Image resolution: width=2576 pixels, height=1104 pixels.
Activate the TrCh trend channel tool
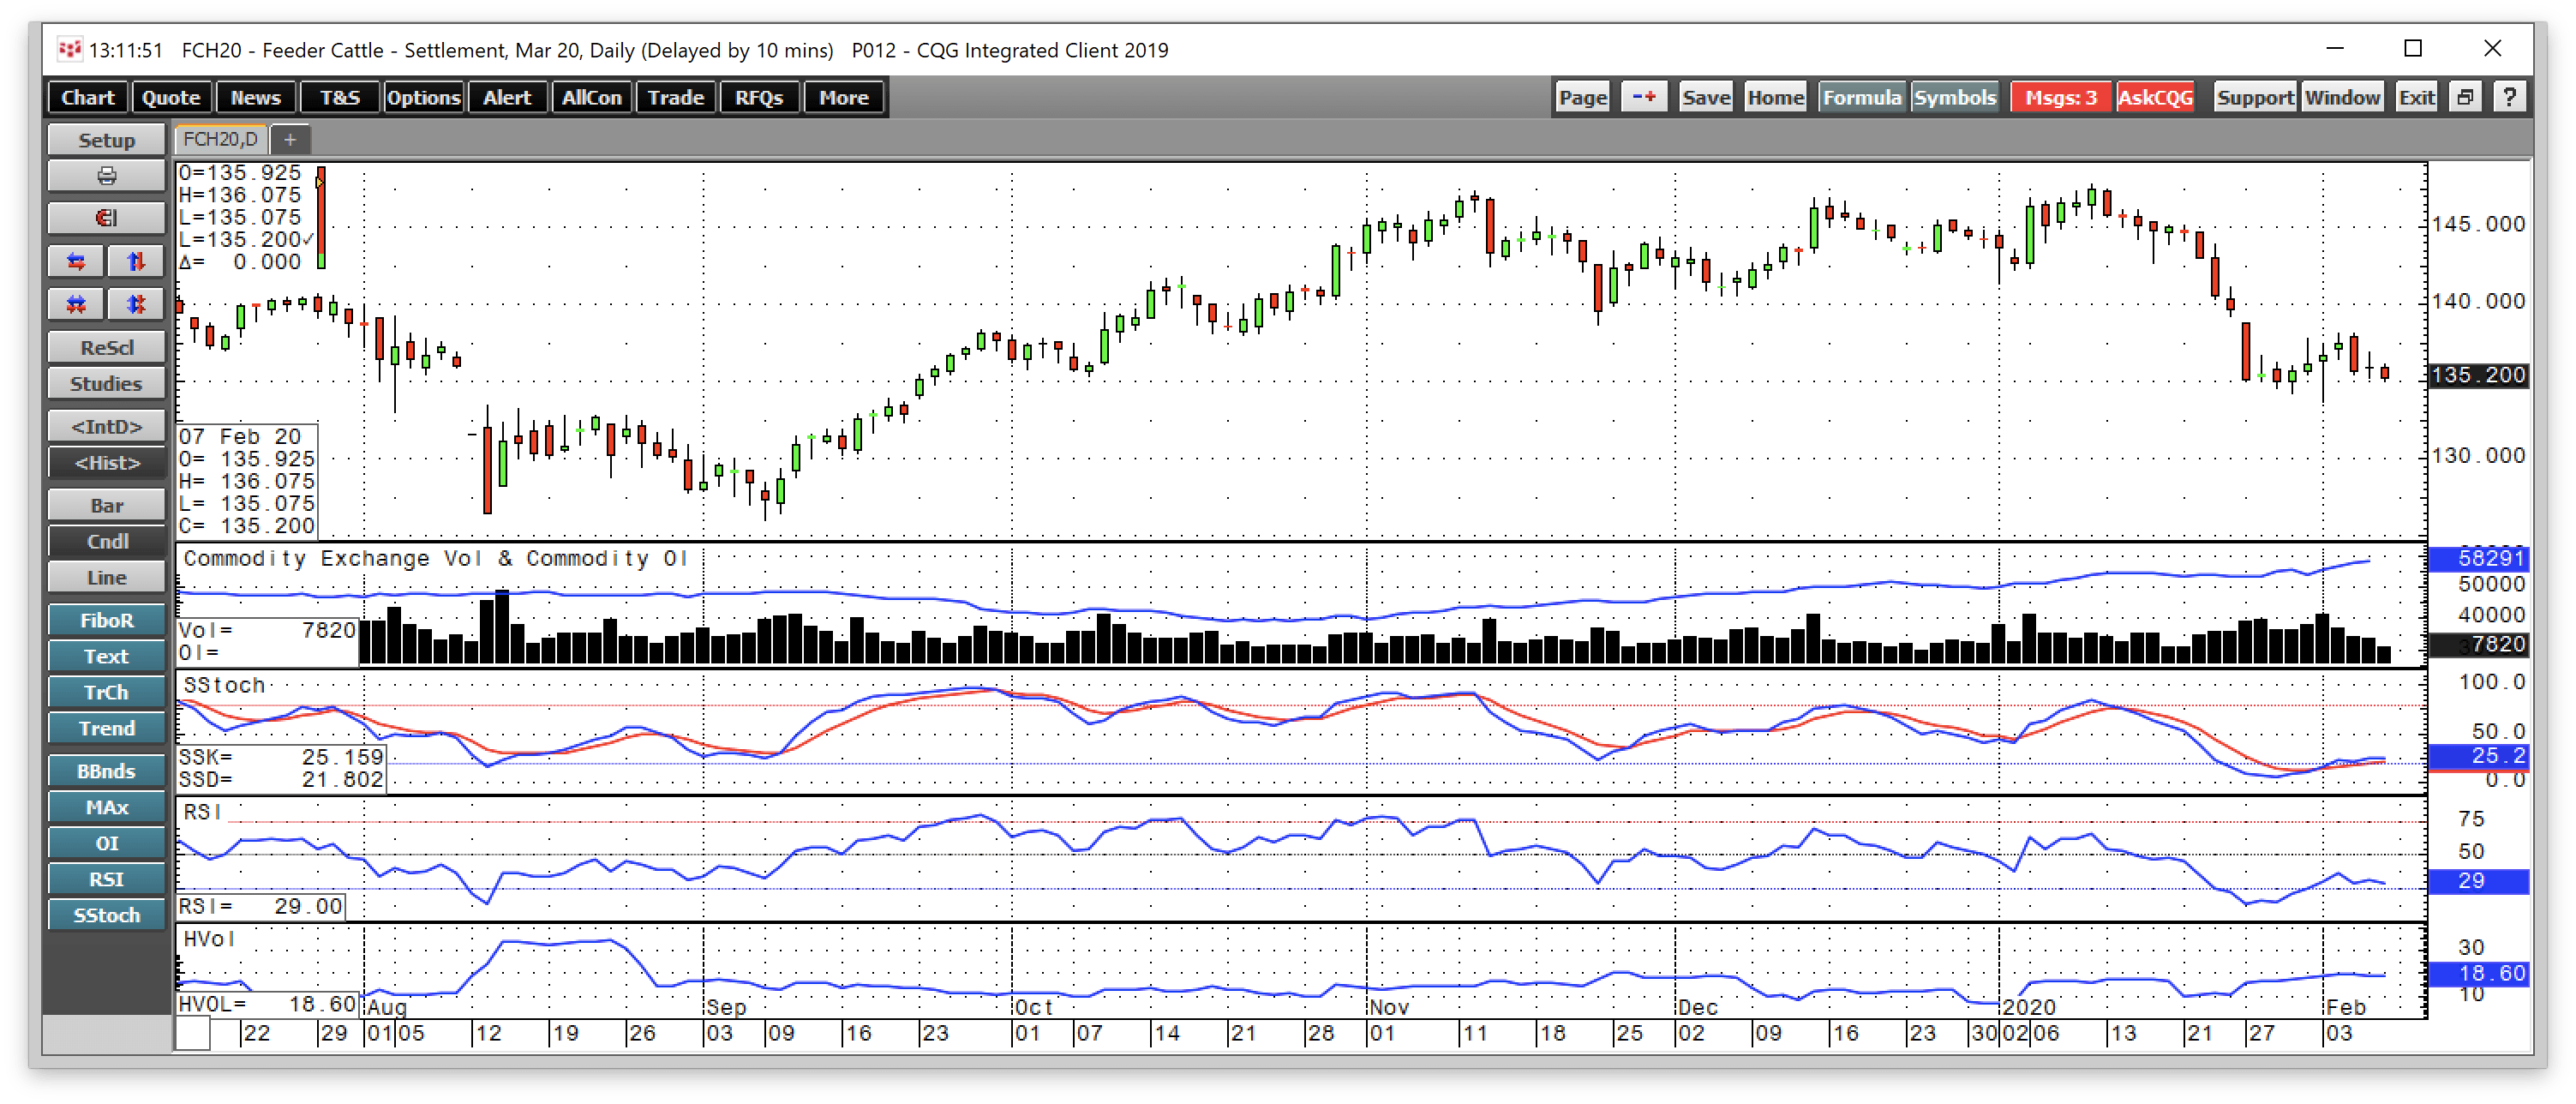106,692
